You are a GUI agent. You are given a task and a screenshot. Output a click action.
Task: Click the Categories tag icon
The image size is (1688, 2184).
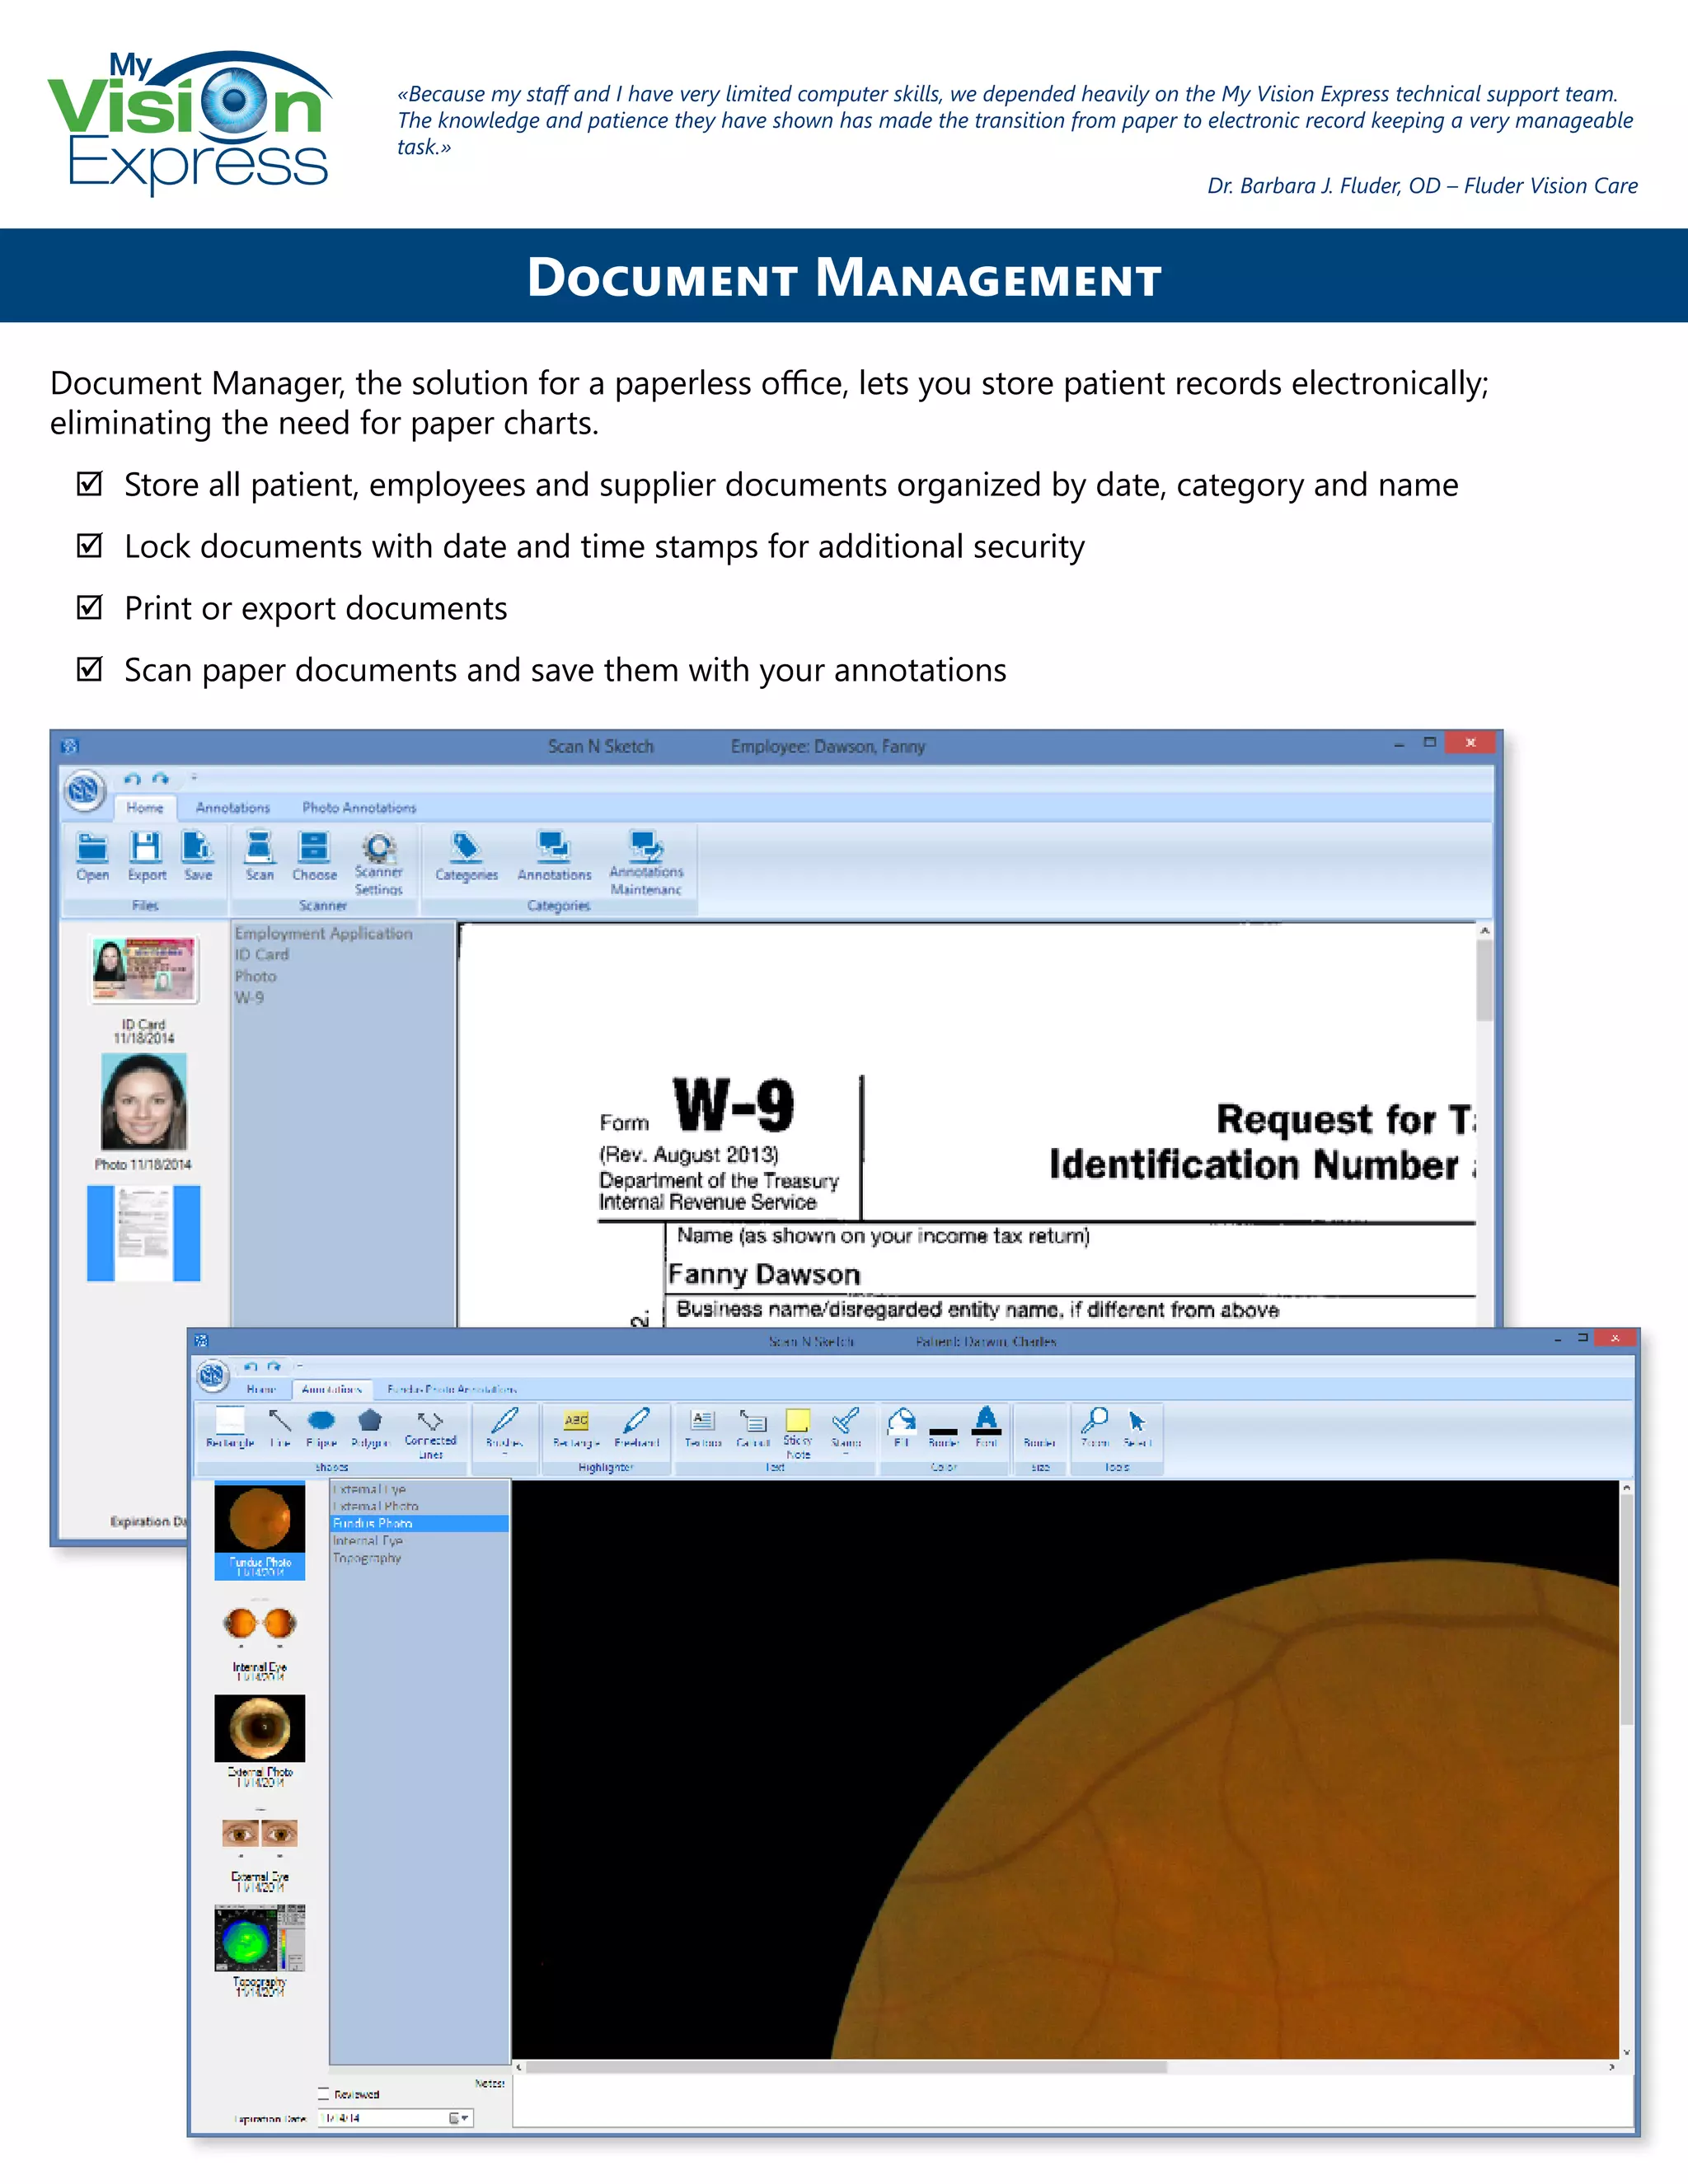tap(465, 848)
